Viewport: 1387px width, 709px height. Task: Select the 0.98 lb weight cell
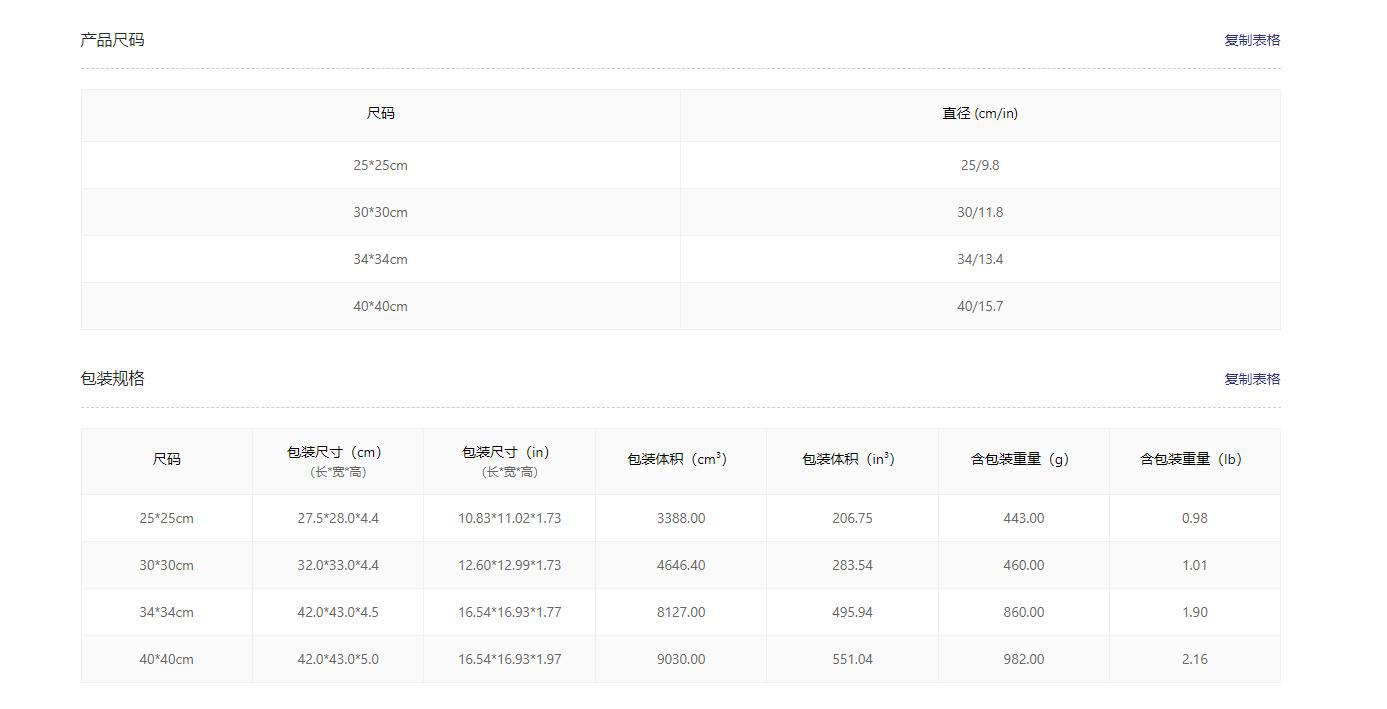click(1194, 518)
